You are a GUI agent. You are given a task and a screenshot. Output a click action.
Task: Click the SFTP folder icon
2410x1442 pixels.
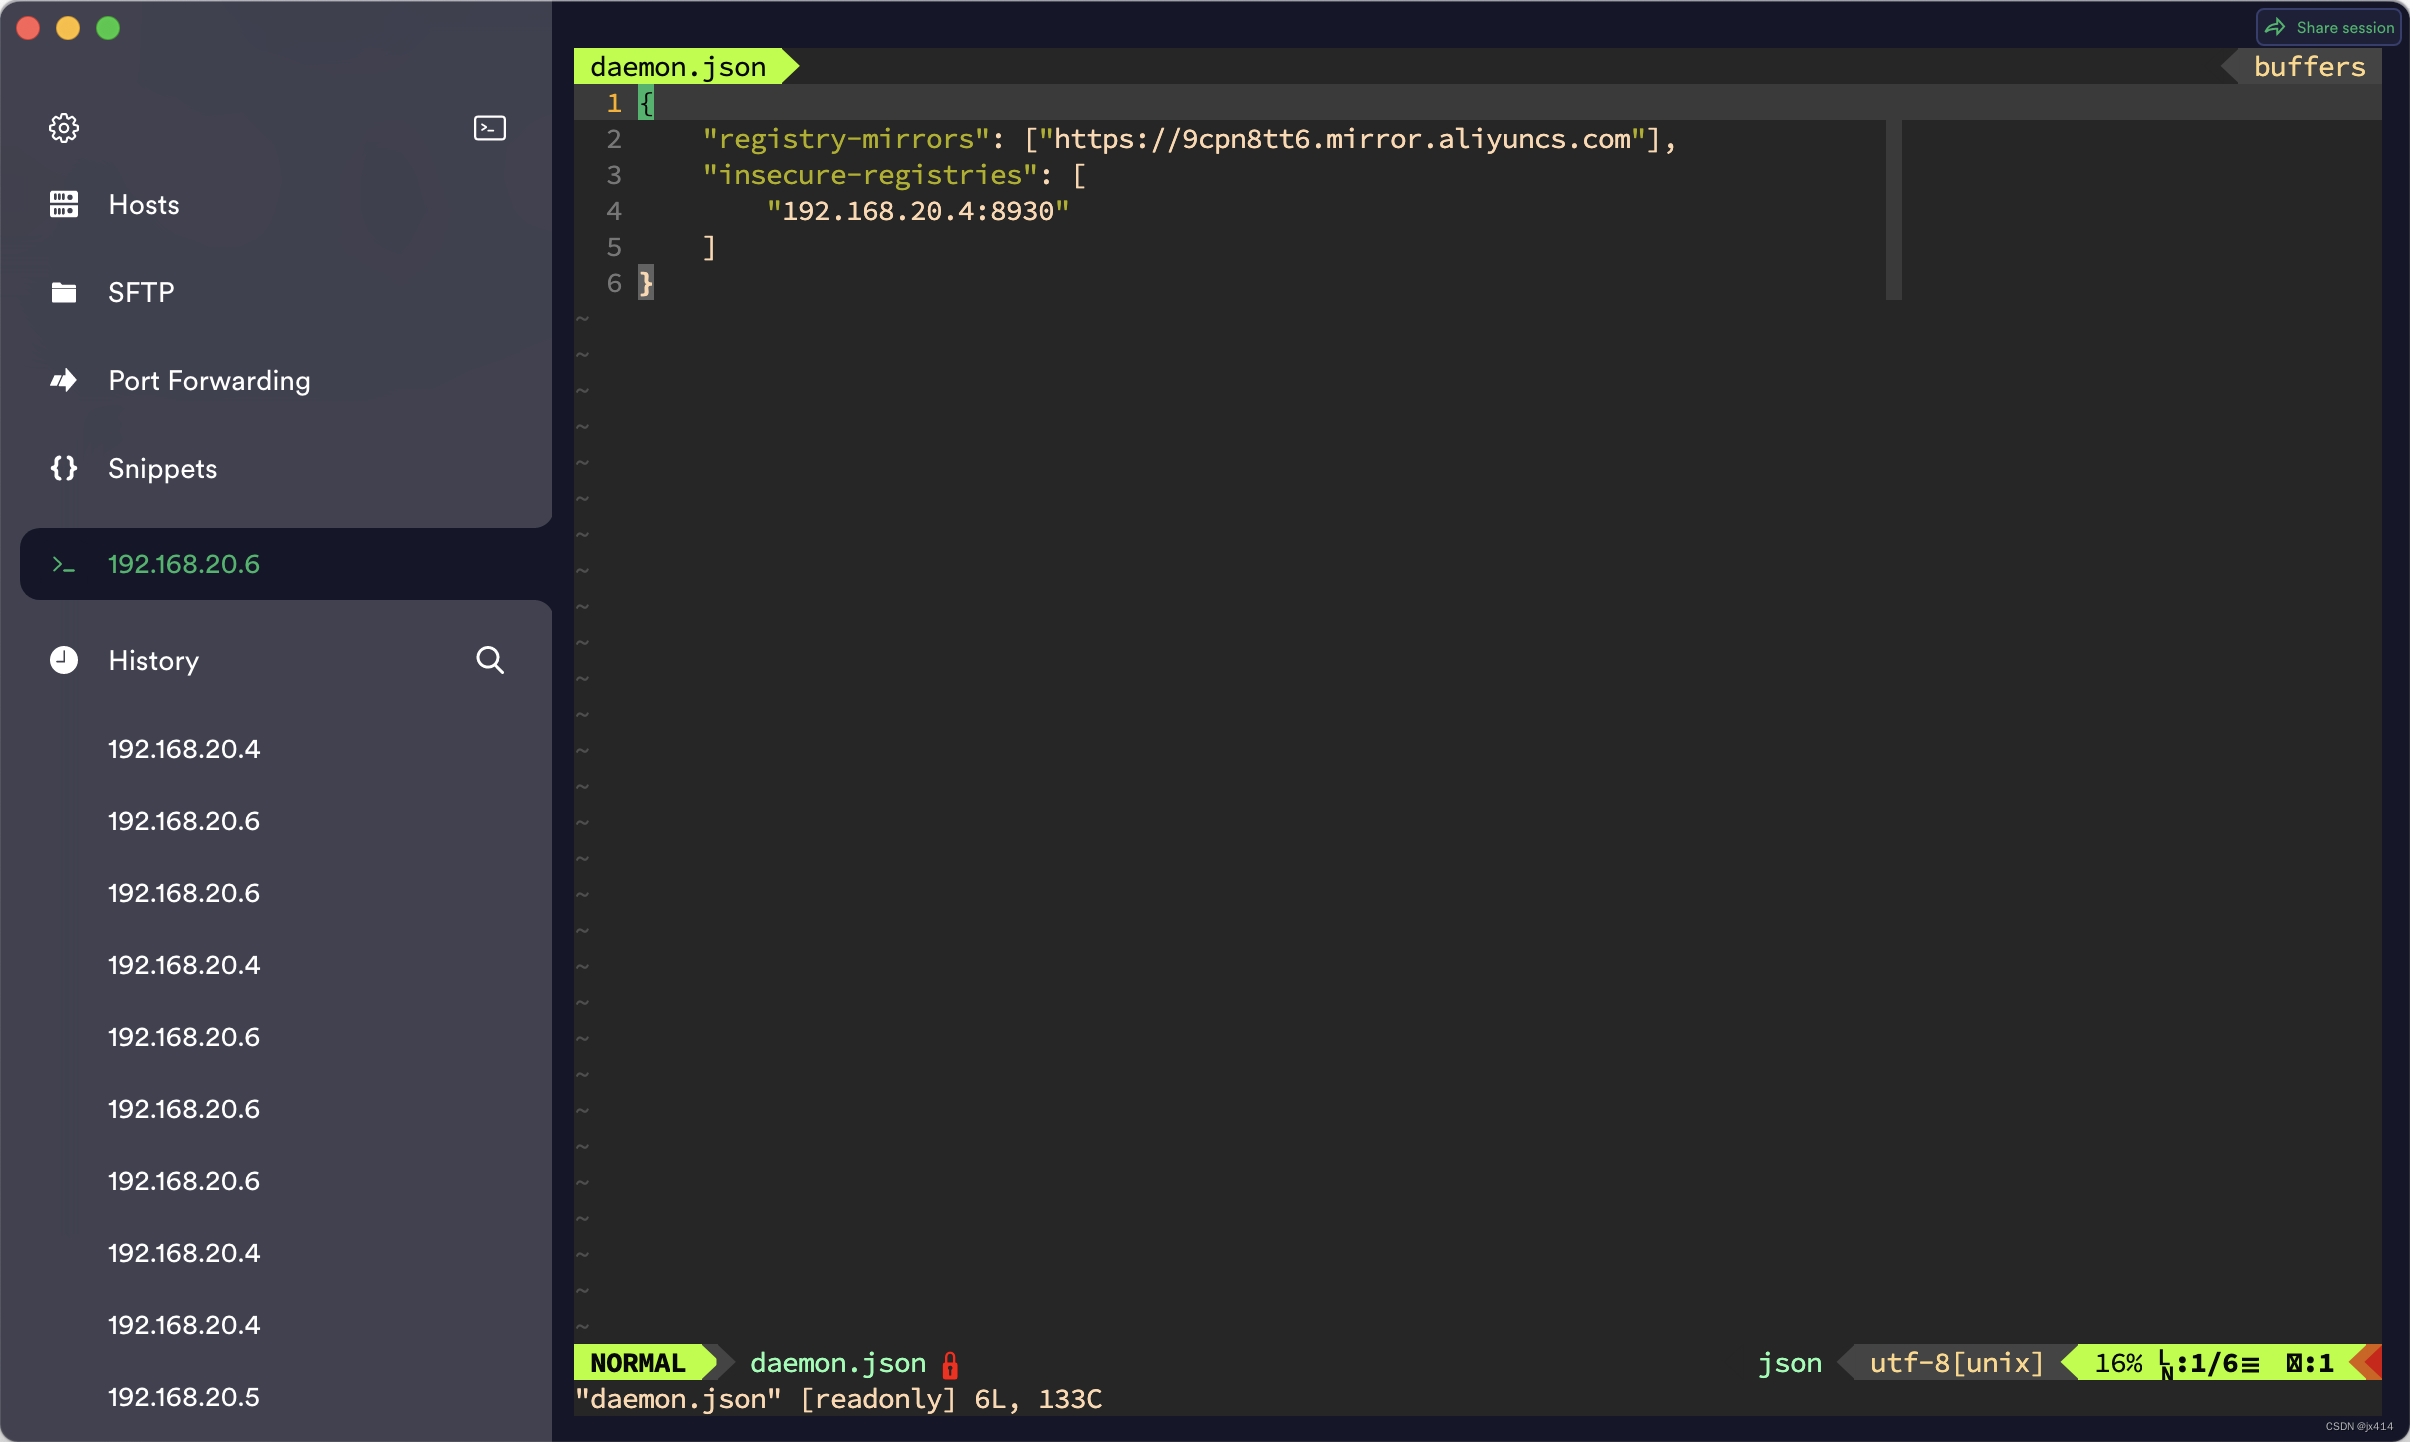click(x=64, y=292)
